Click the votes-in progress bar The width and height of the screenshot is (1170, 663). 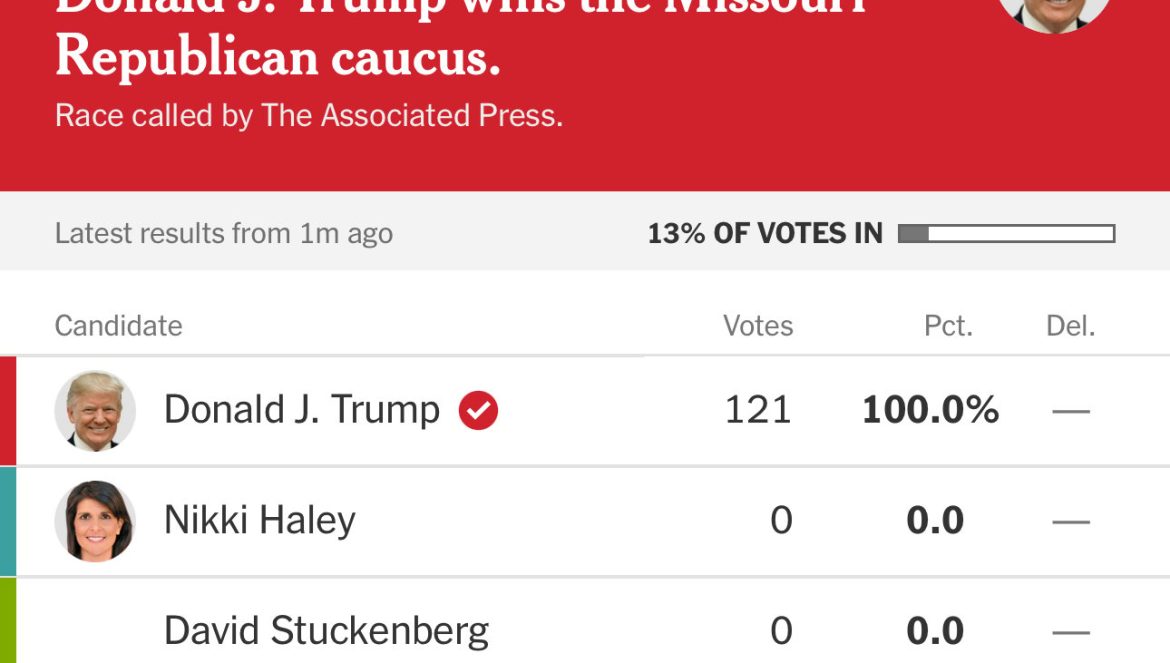click(1006, 234)
